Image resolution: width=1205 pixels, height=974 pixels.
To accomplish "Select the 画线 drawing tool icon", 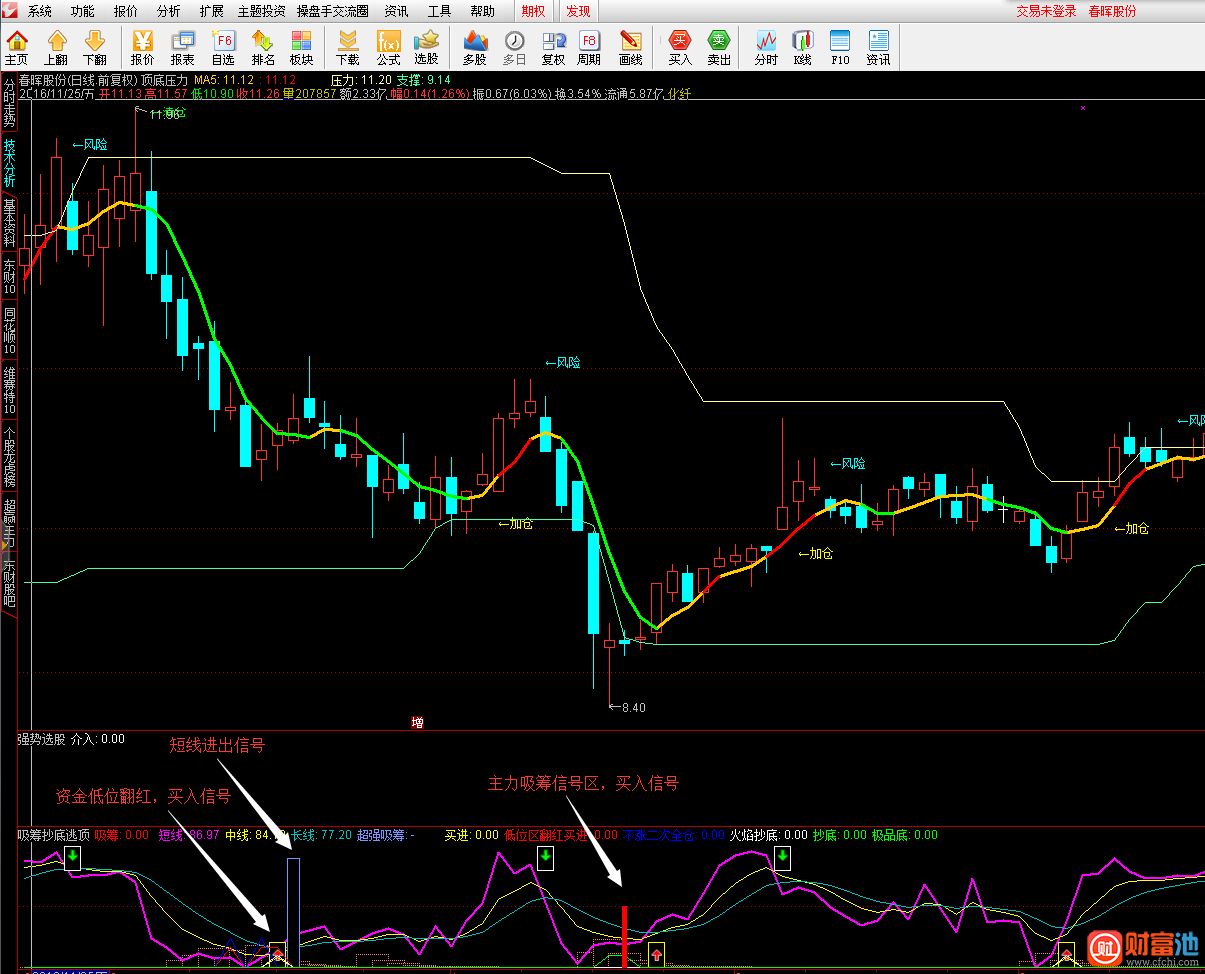I will pyautogui.click(x=631, y=47).
